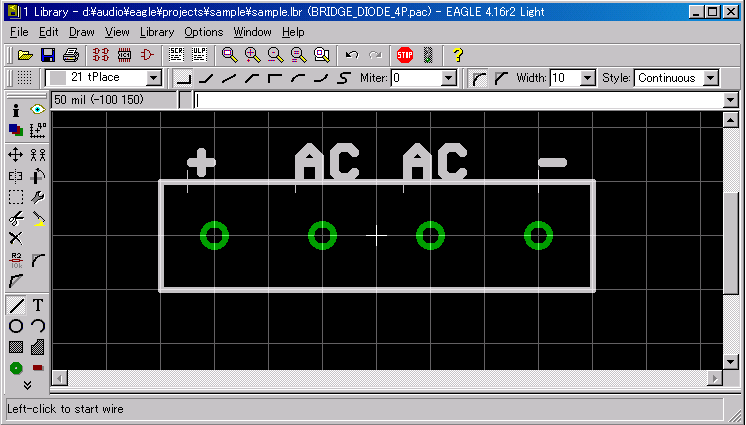Select the Rectangle fill tool
Viewport: 746px width, 425px height.
point(16,347)
